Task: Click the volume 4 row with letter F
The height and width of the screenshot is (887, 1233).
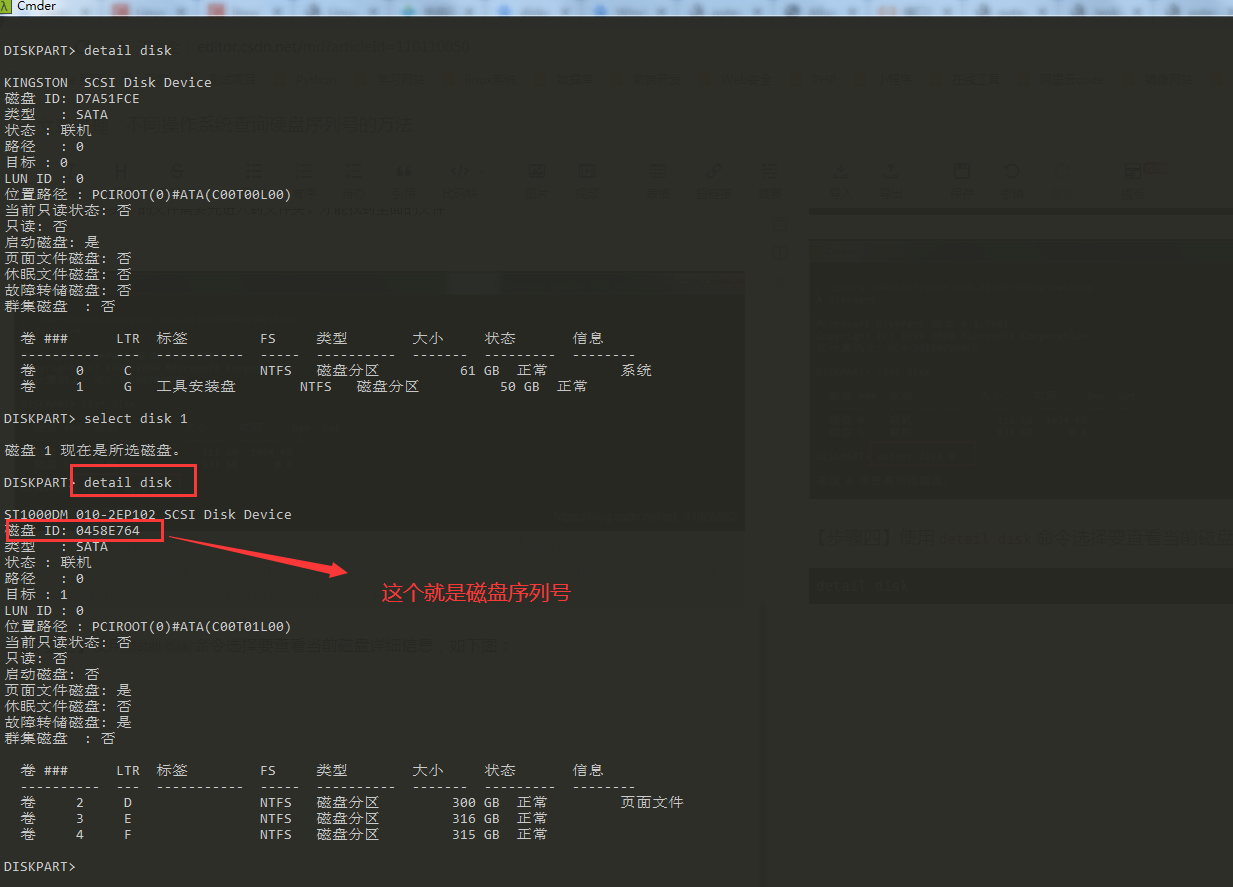Action: pyautogui.click(x=284, y=834)
